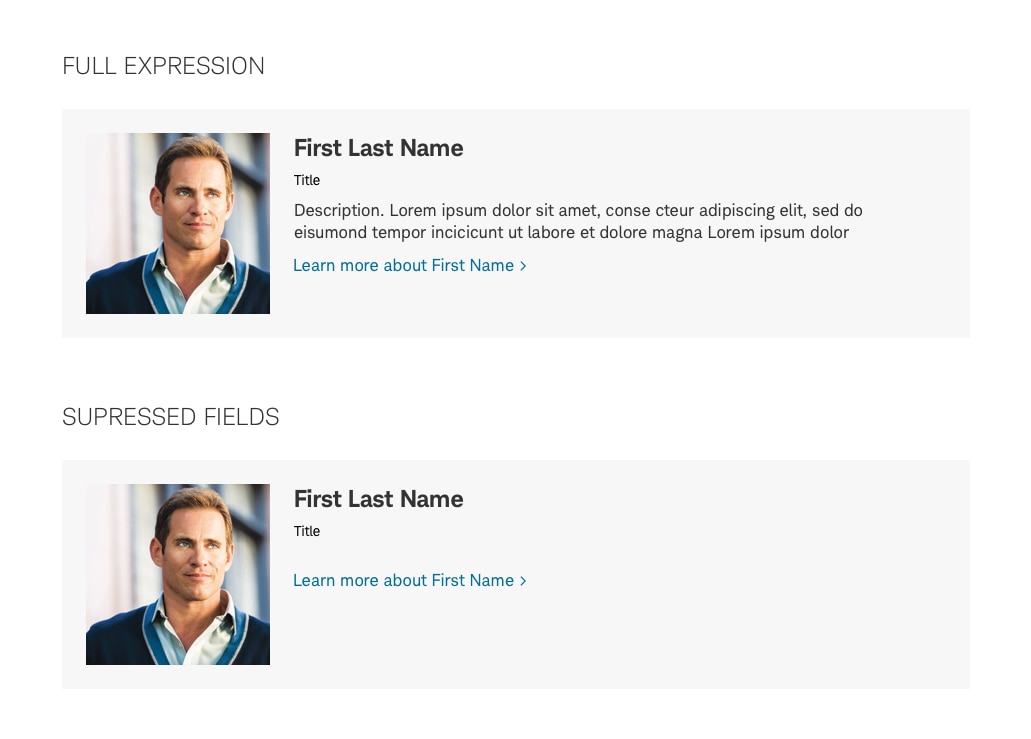Select the First Last Name heading in the Full Expression card
1031x739 pixels.
tap(378, 148)
